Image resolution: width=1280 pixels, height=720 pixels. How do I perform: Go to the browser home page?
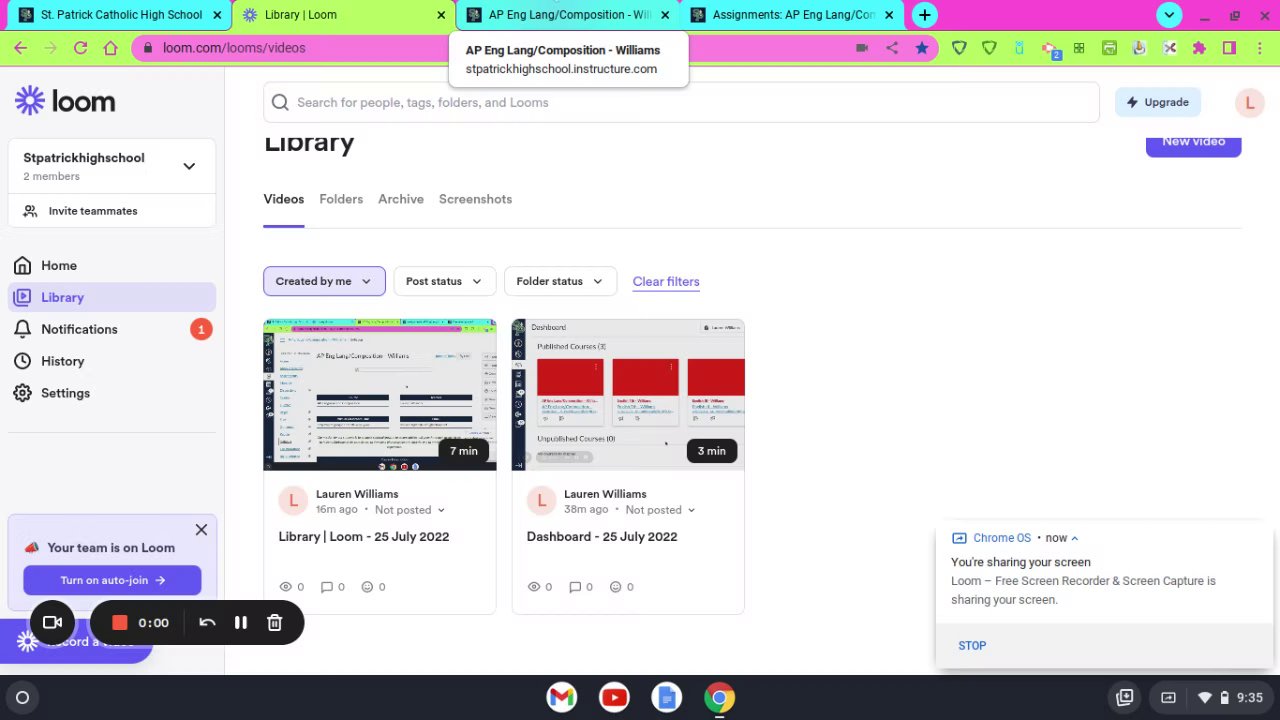(111, 48)
